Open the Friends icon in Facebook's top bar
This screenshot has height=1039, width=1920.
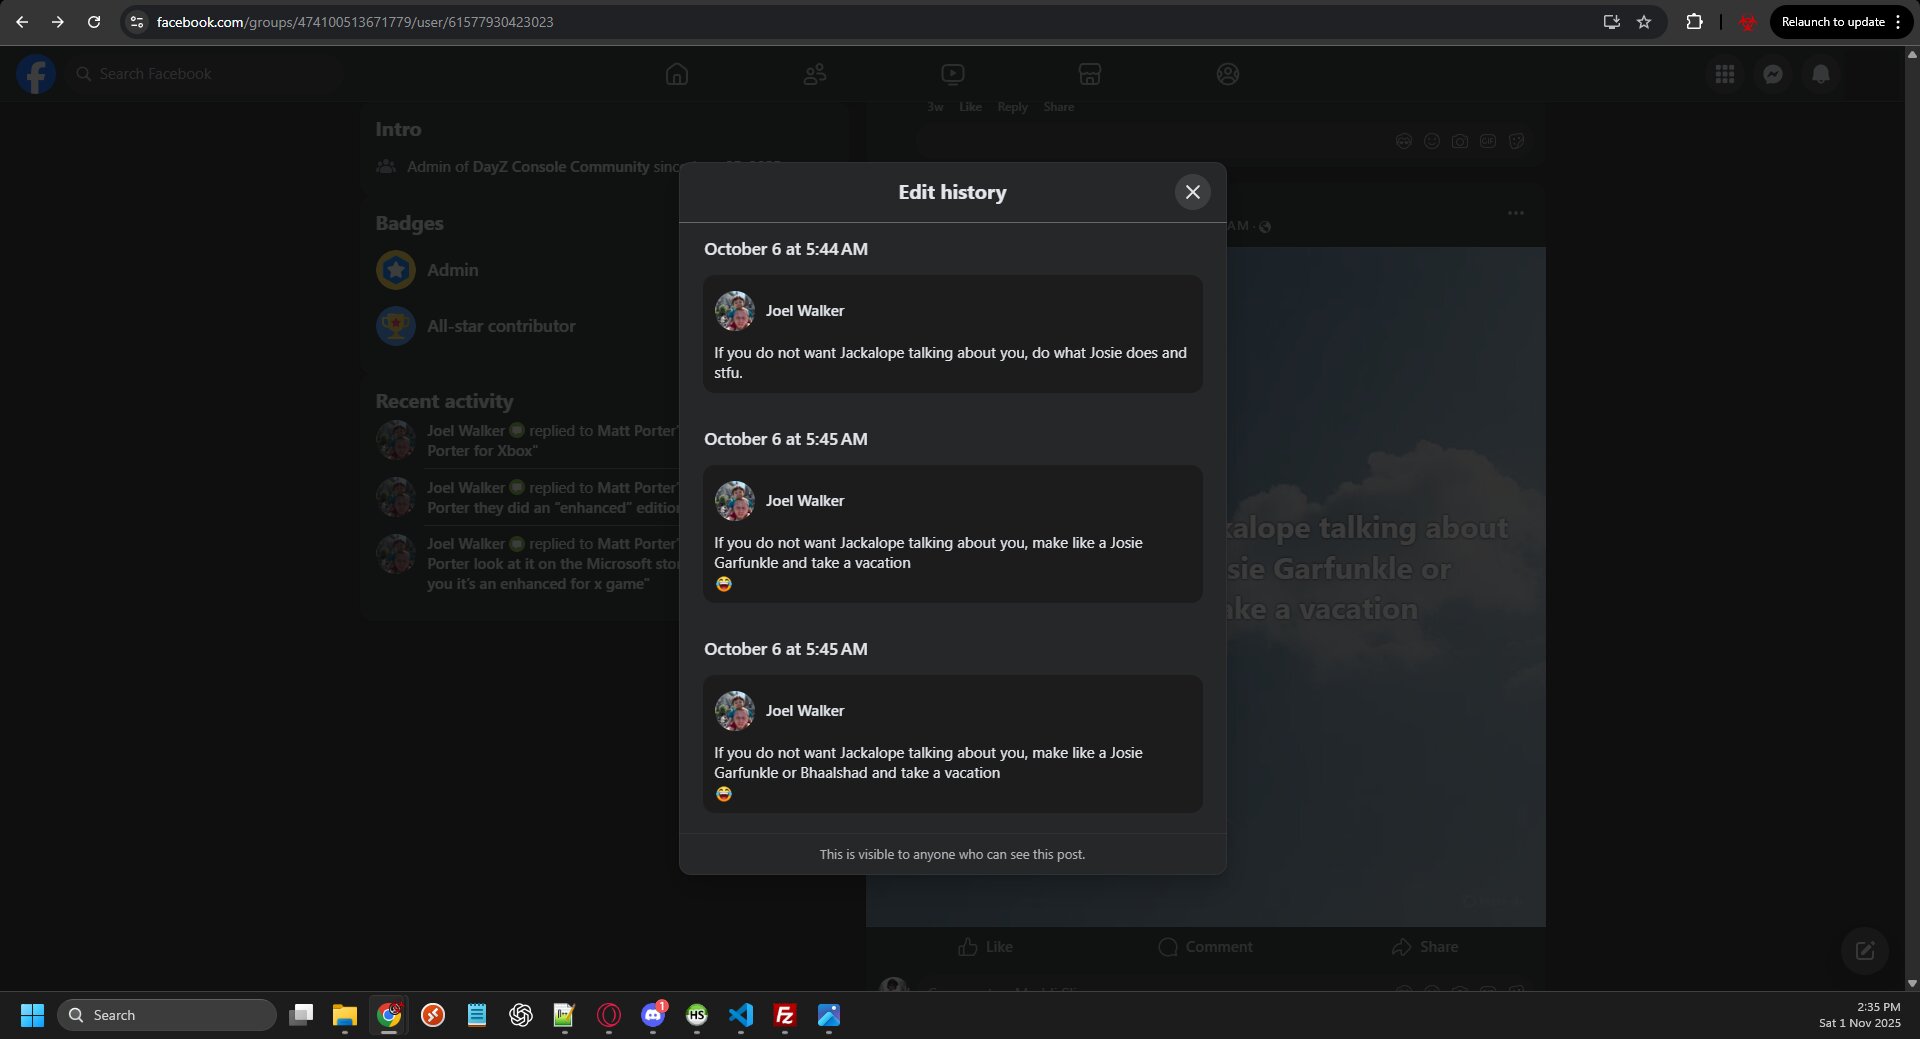[815, 74]
